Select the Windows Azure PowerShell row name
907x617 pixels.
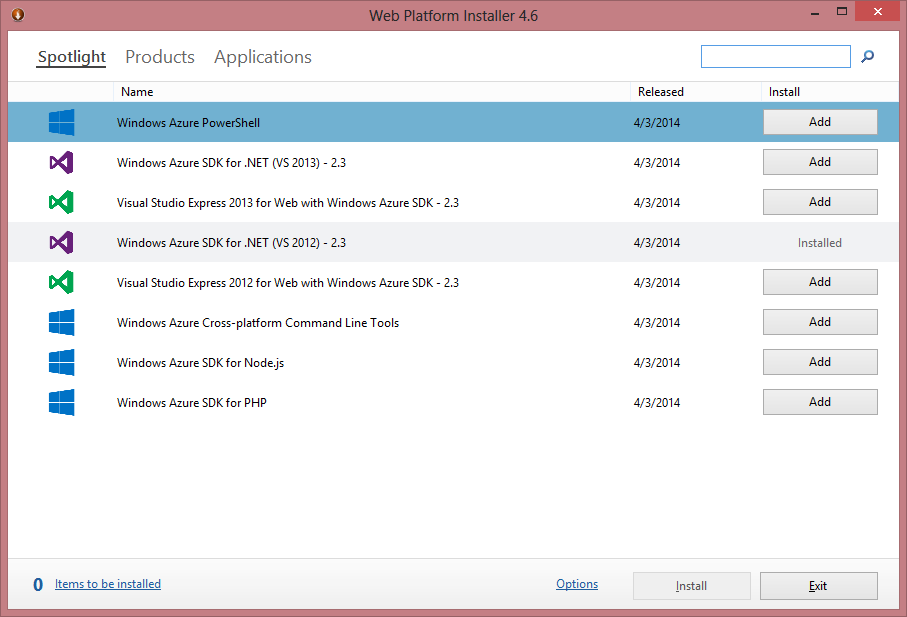pyautogui.click(x=188, y=123)
